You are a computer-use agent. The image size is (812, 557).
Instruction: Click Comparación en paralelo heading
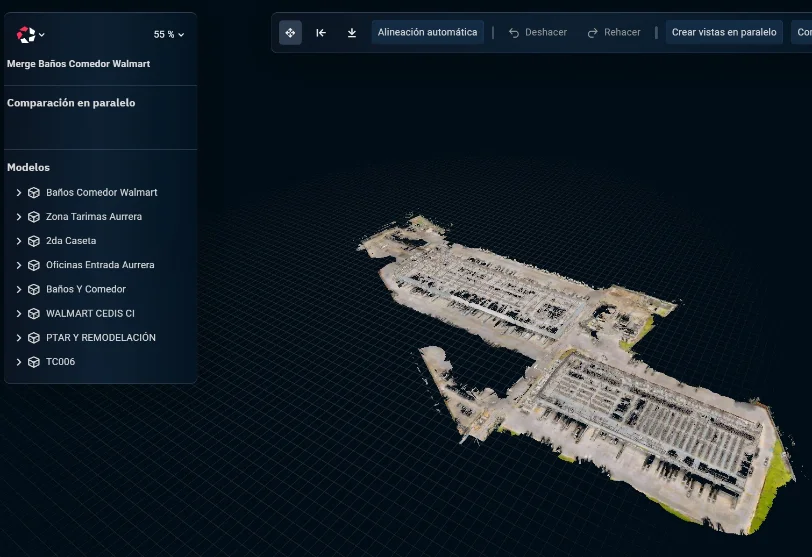point(71,103)
